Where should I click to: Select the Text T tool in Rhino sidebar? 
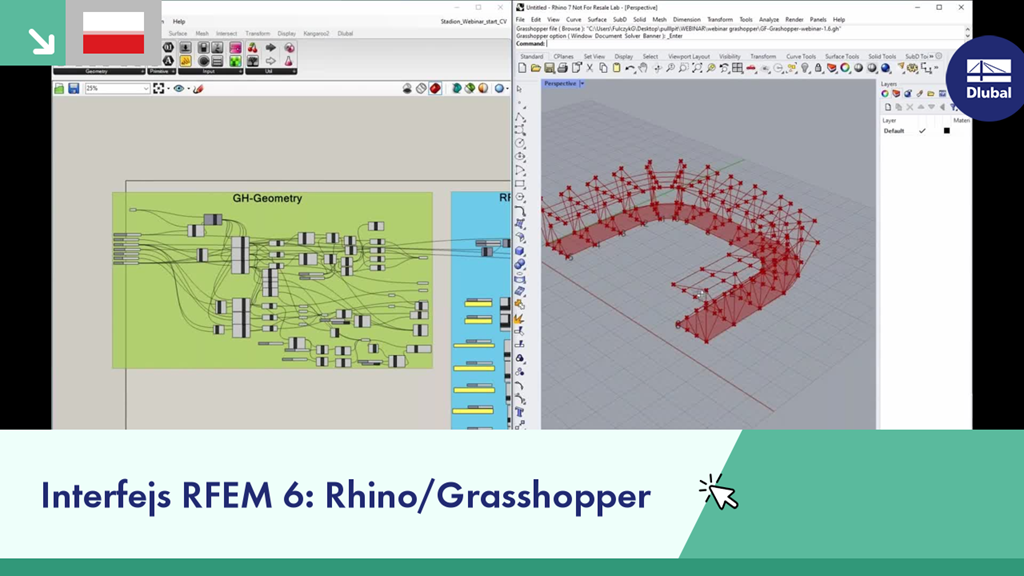point(520,412)
